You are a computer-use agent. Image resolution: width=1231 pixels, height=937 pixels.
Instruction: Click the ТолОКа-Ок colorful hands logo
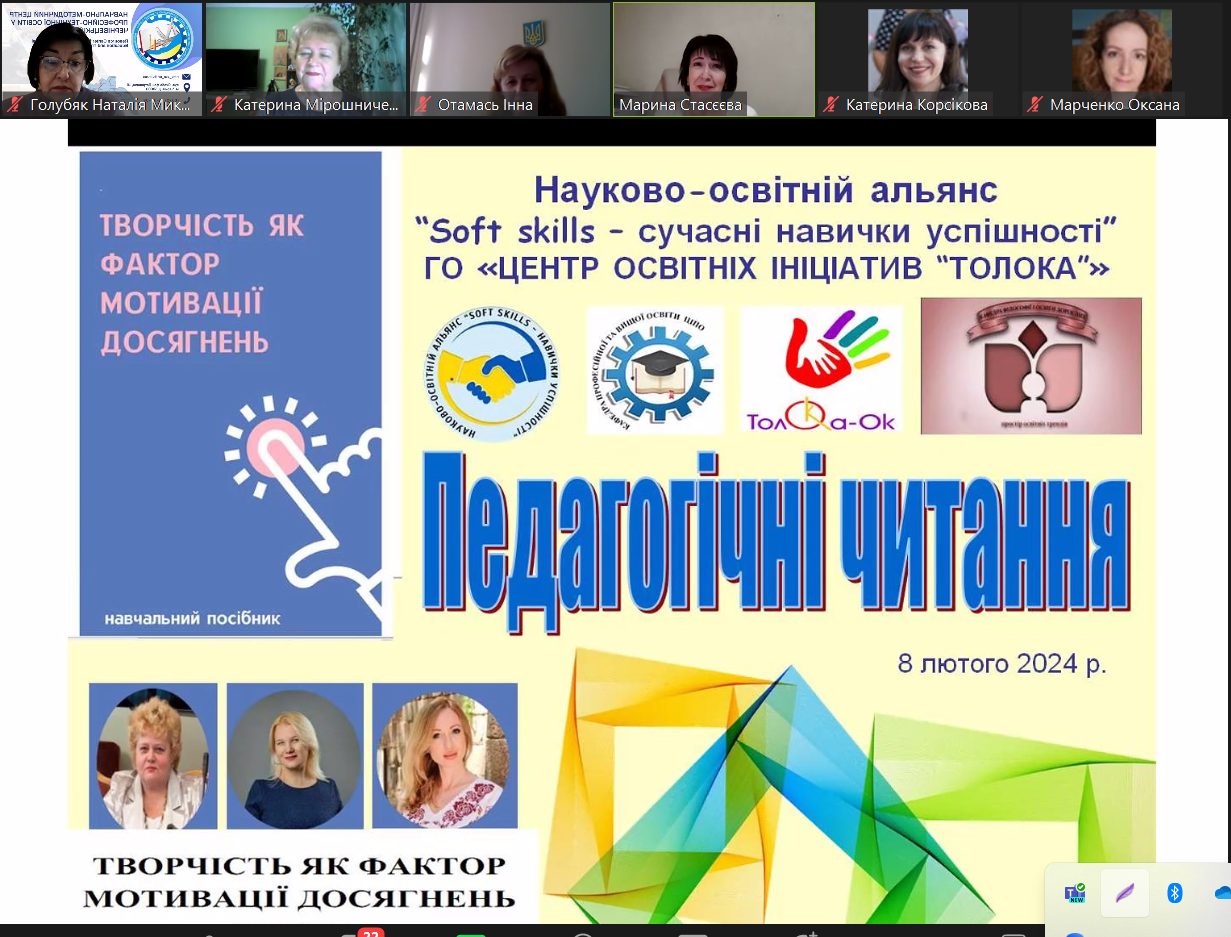[x=821, y=369]
